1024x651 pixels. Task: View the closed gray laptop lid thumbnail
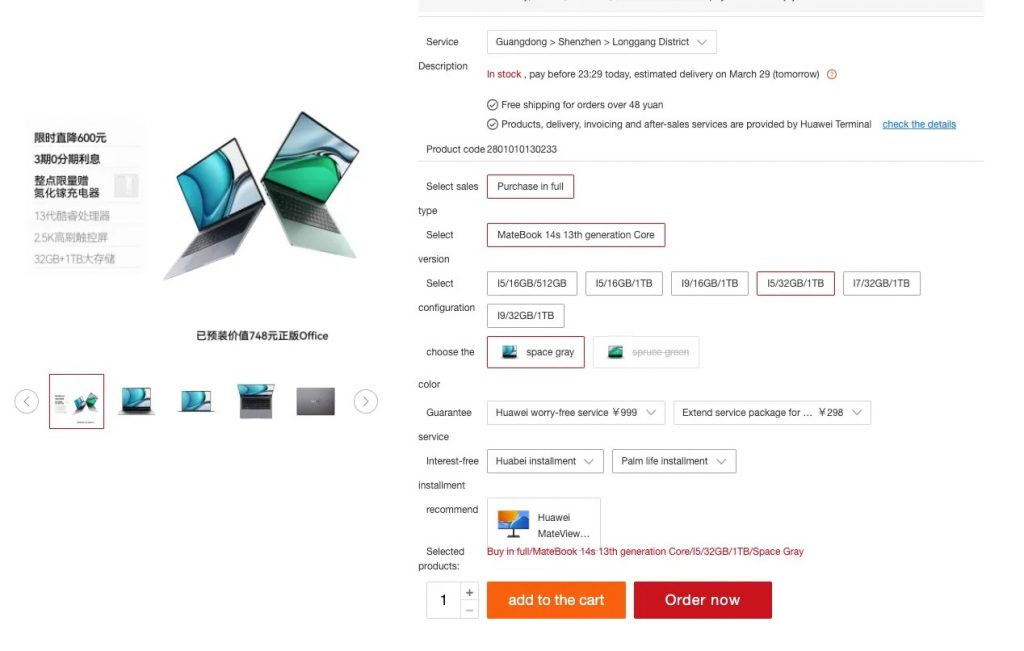(x=315, y=401)
